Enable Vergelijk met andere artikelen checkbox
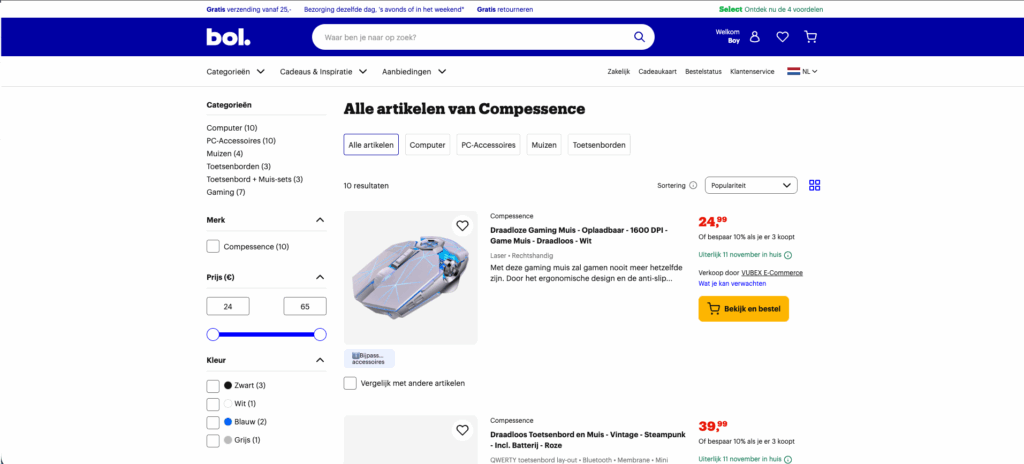 [350, 383]
